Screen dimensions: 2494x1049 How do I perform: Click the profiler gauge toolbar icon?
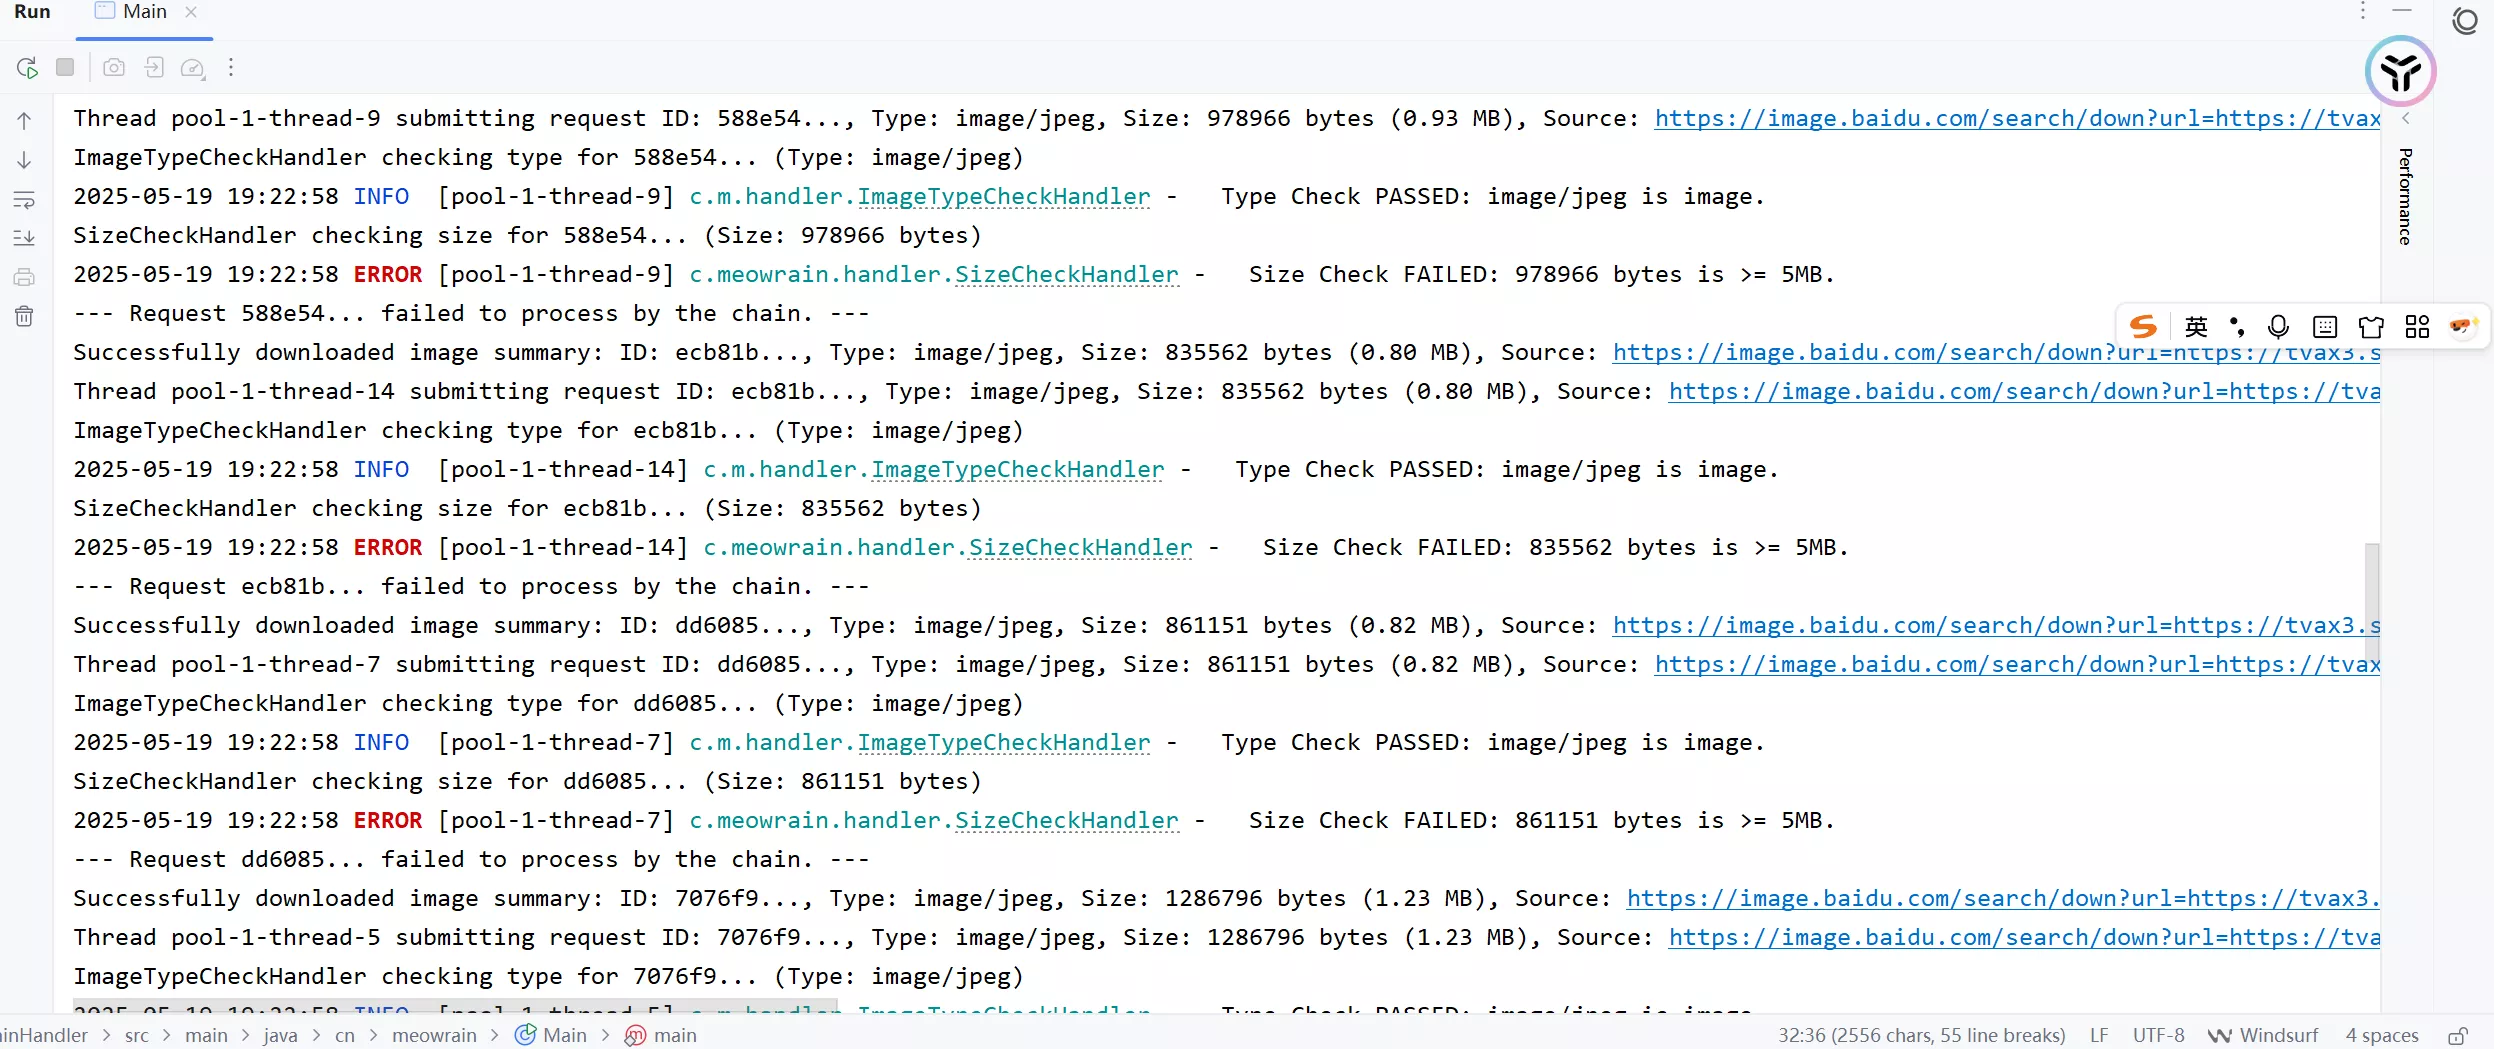[192, 68]
